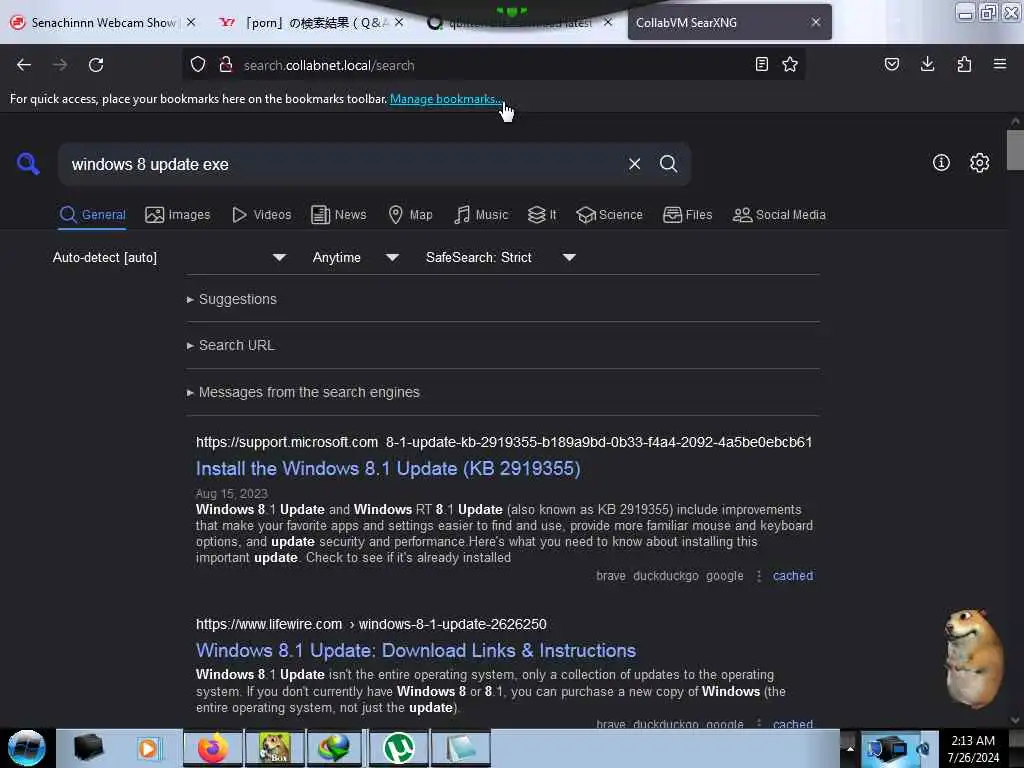Open the Auto-detect language dropdown

169,257
